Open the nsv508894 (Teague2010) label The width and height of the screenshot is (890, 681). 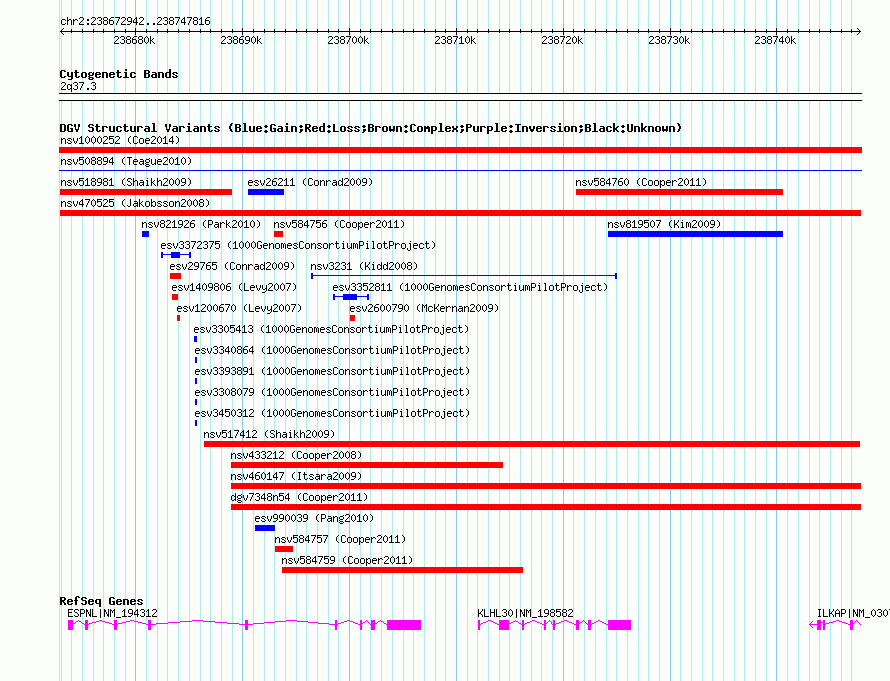(x=126, y=161)
